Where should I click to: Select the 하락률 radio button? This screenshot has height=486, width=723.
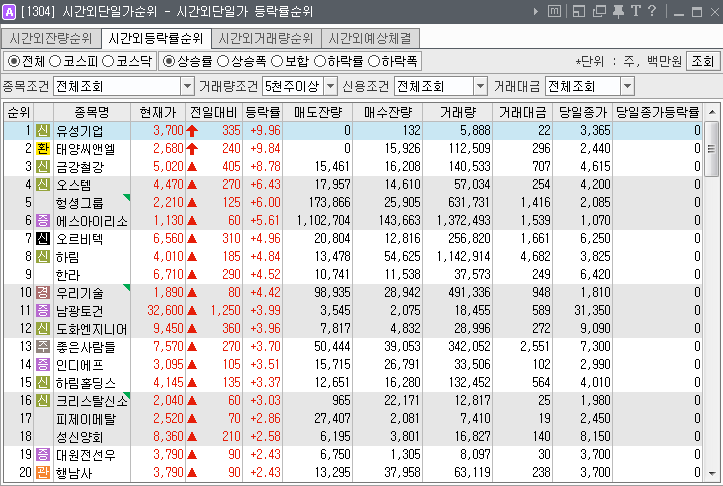320,61
